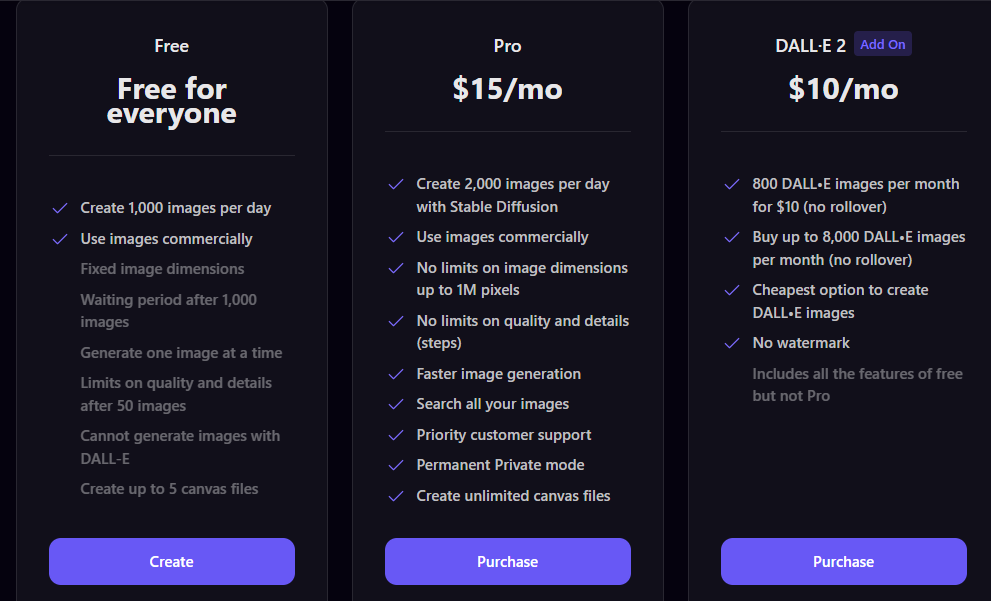Click the $10/mo price heading
The image size is (991, 601).
point(844,89)
